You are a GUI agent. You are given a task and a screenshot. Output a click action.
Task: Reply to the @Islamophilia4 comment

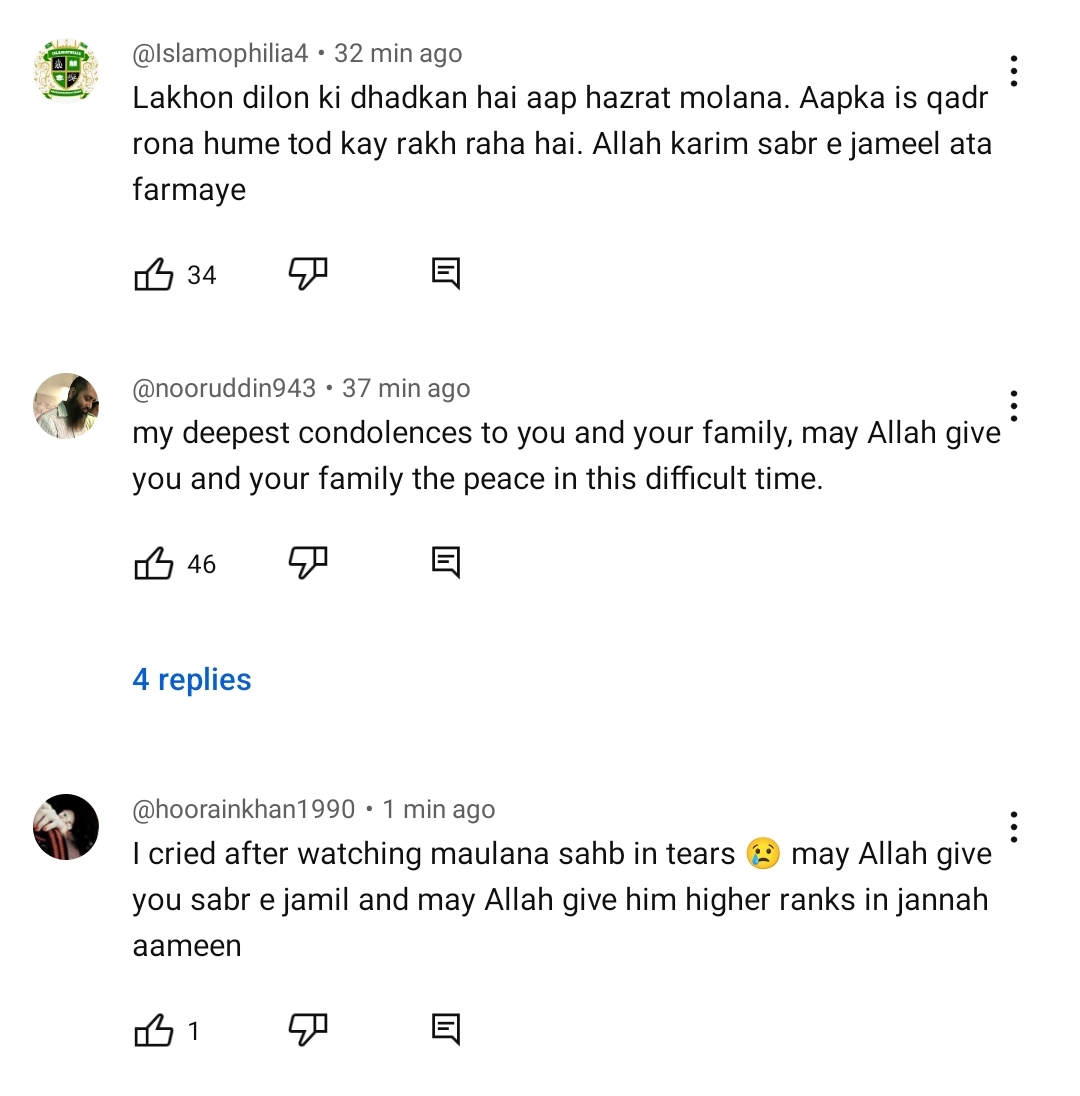click(446, 273)
